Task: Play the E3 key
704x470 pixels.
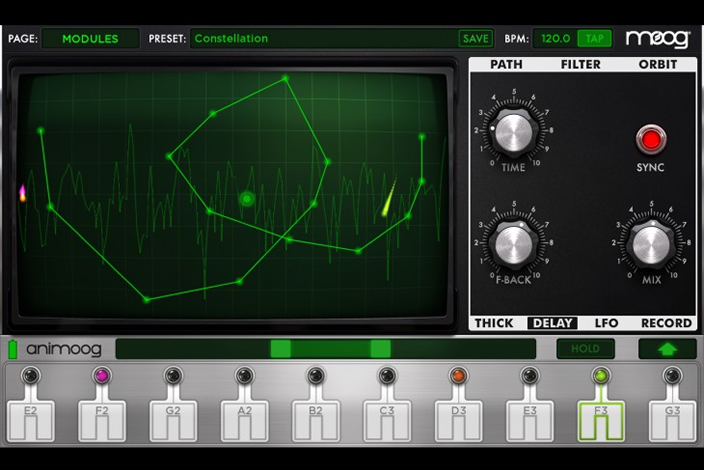Action: (x=530, y=421)
